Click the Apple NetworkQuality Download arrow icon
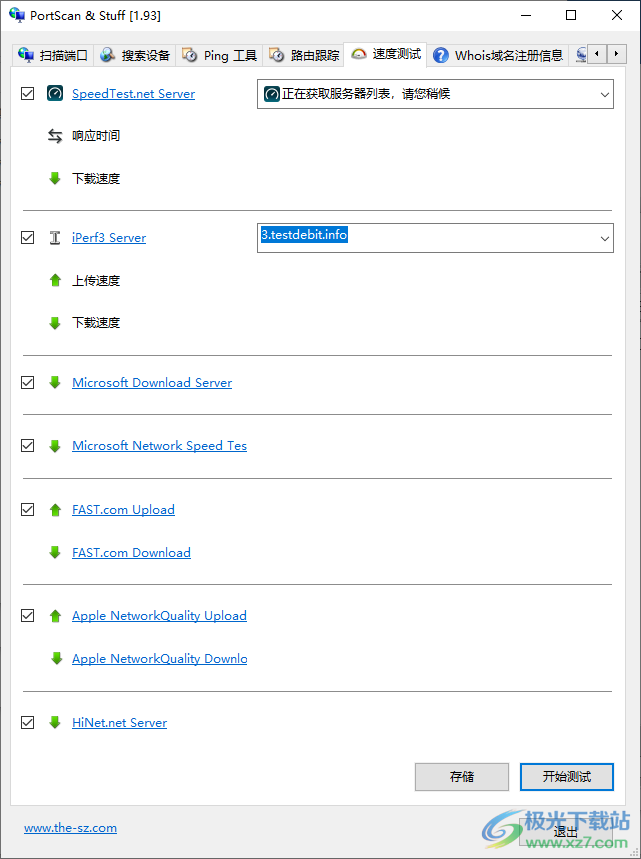Viewport: 641px width, 859px height. 56,658
